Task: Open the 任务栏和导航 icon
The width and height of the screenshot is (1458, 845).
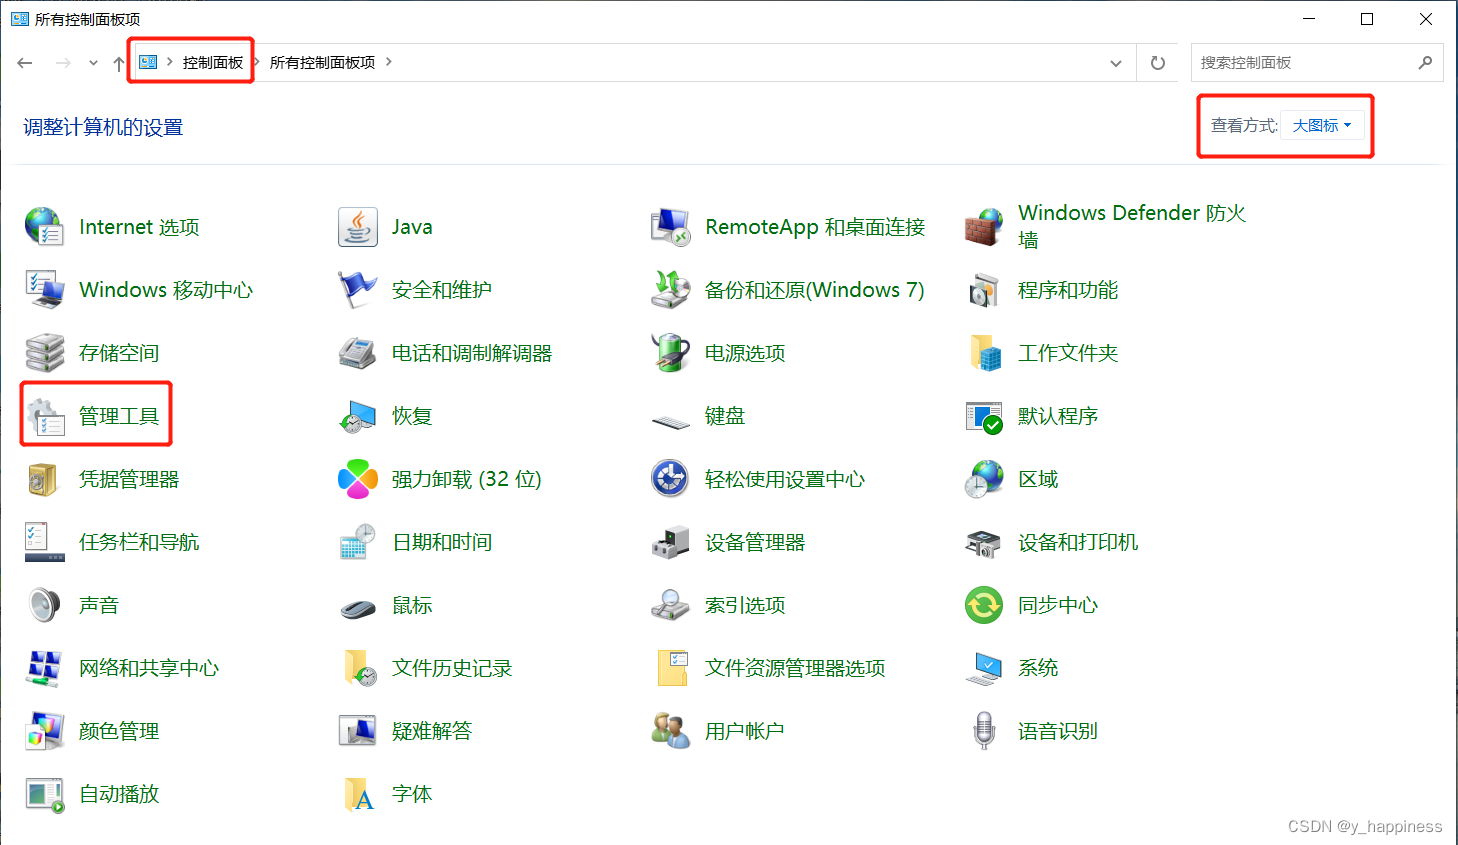Action: [x=44, y=542]
